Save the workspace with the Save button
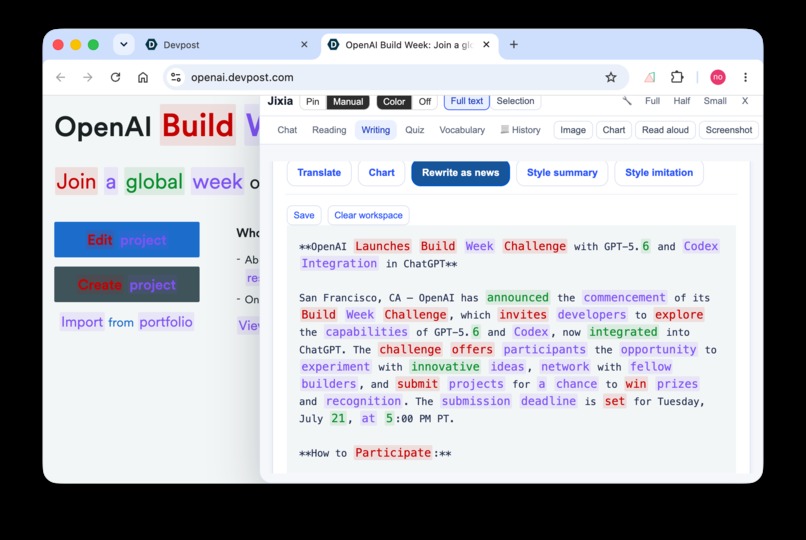This screenshot has height=540, width=806. [x=304, y=215]
